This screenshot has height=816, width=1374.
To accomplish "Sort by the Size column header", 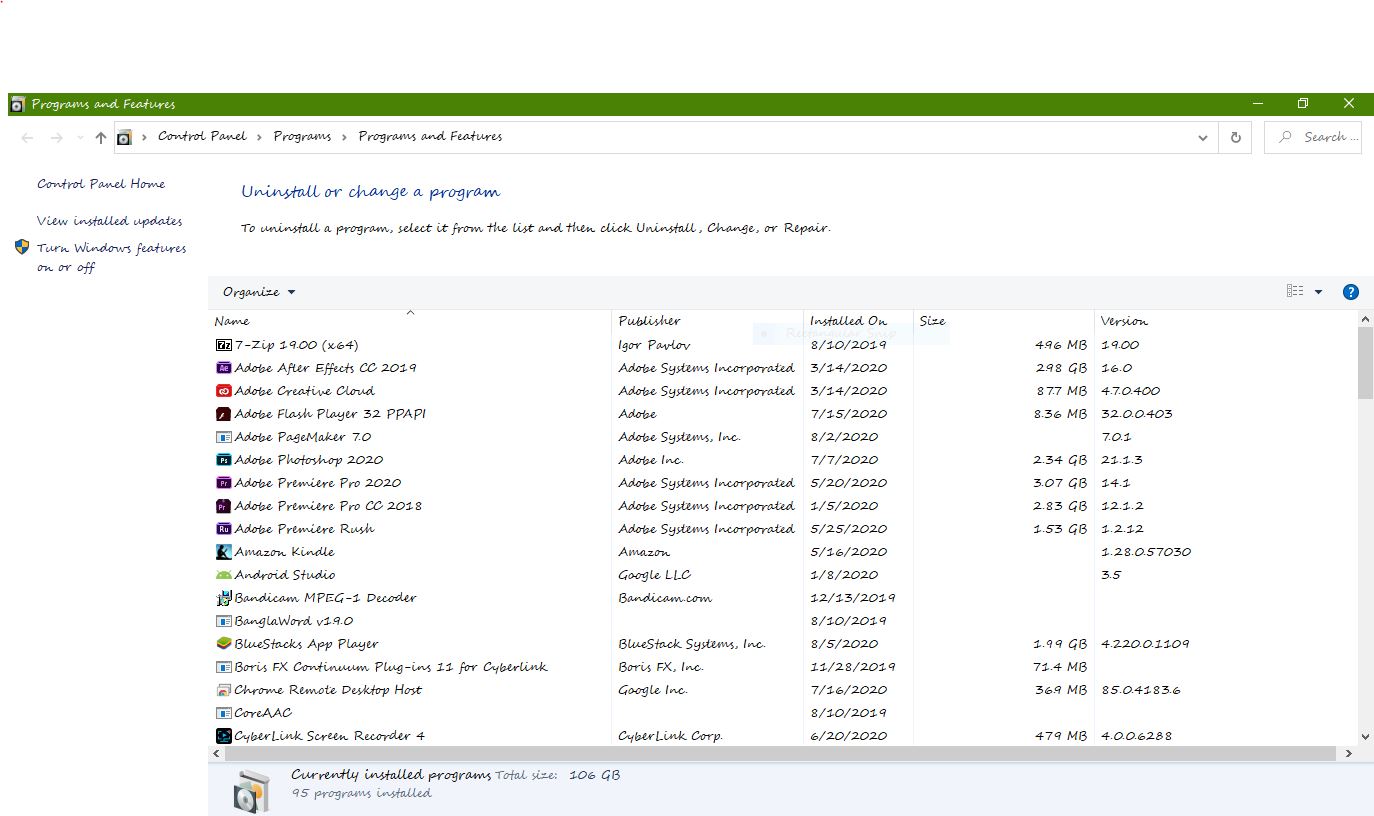I will coord(1003,321).
